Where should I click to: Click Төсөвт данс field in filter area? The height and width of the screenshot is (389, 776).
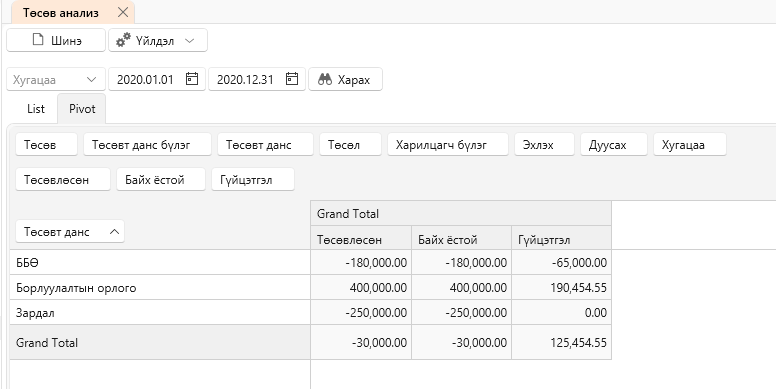[265, 145]
